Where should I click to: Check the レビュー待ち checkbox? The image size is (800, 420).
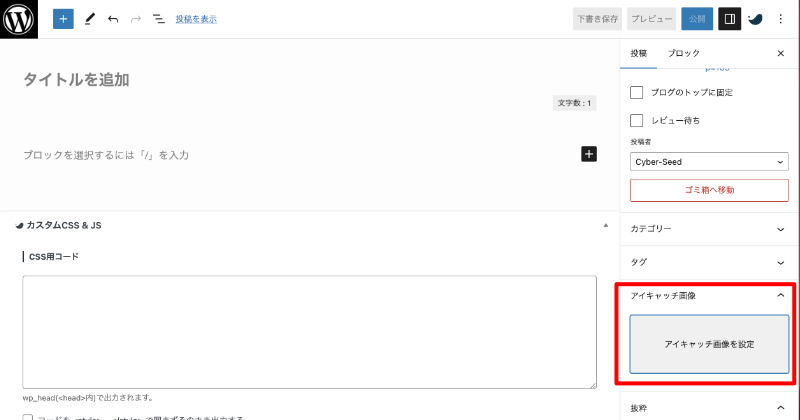coord(637,120)
